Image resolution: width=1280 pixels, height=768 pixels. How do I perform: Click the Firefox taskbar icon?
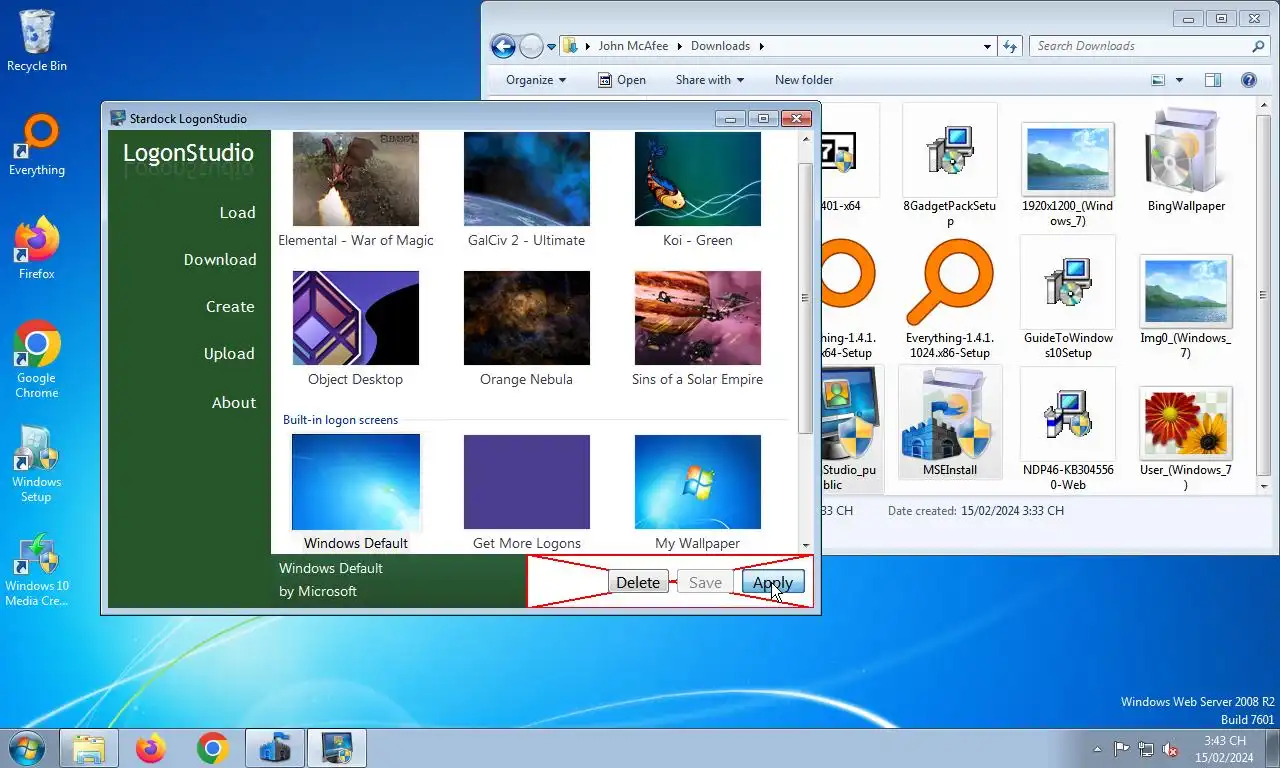[x=151, y=748]
